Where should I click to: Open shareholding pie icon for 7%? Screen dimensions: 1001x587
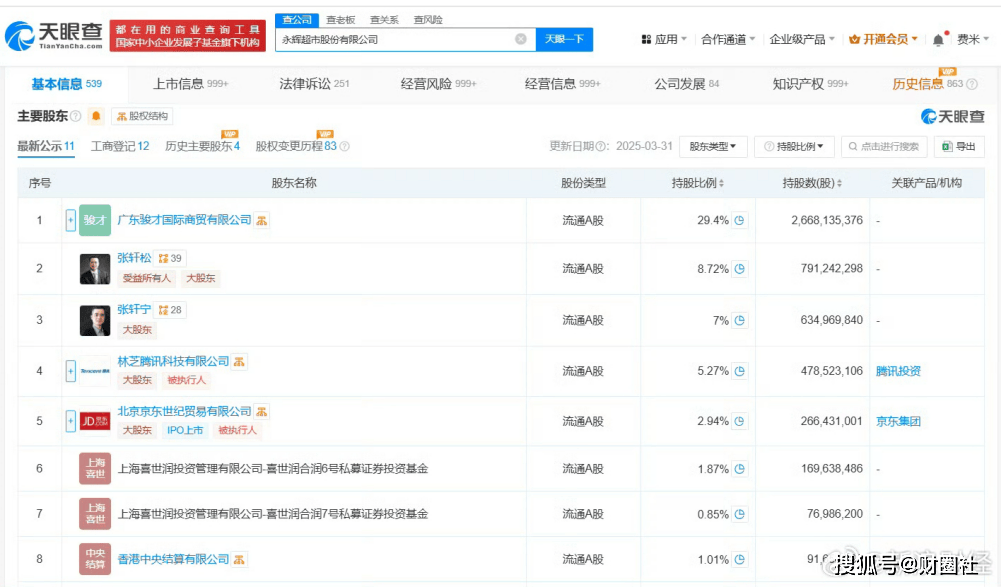pos(739,320)
